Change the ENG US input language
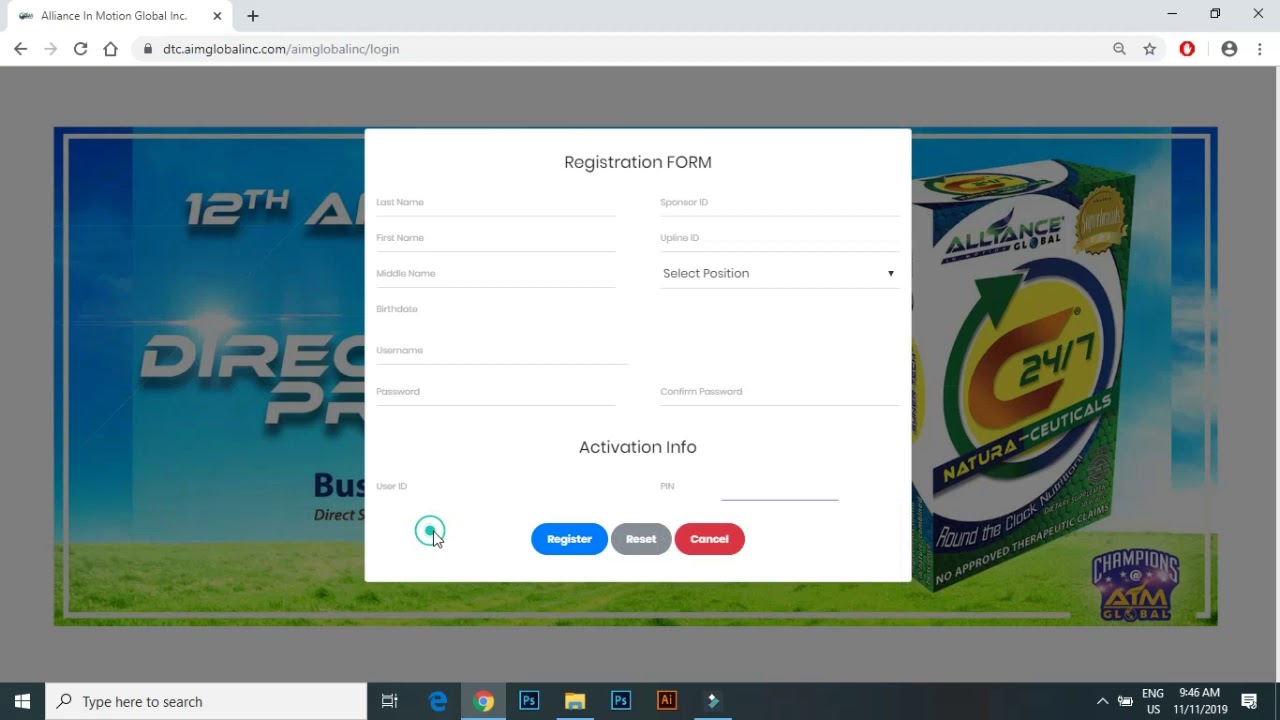Viewport: 1280px width, 720px height. point(1153,701)
